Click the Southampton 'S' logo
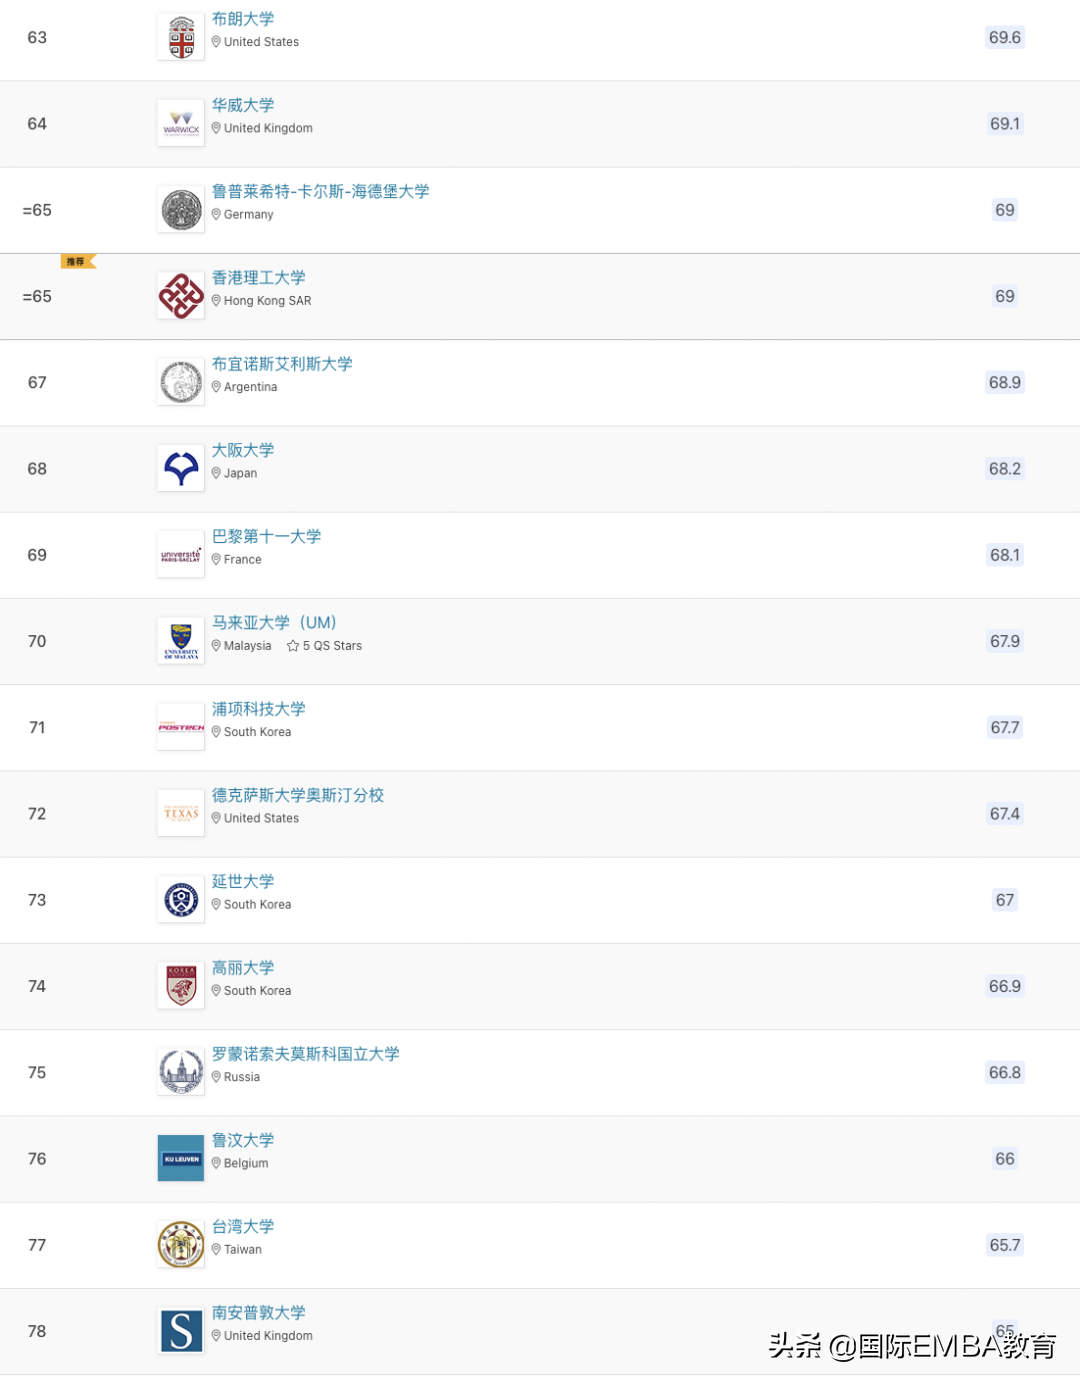 [181, 1331]
